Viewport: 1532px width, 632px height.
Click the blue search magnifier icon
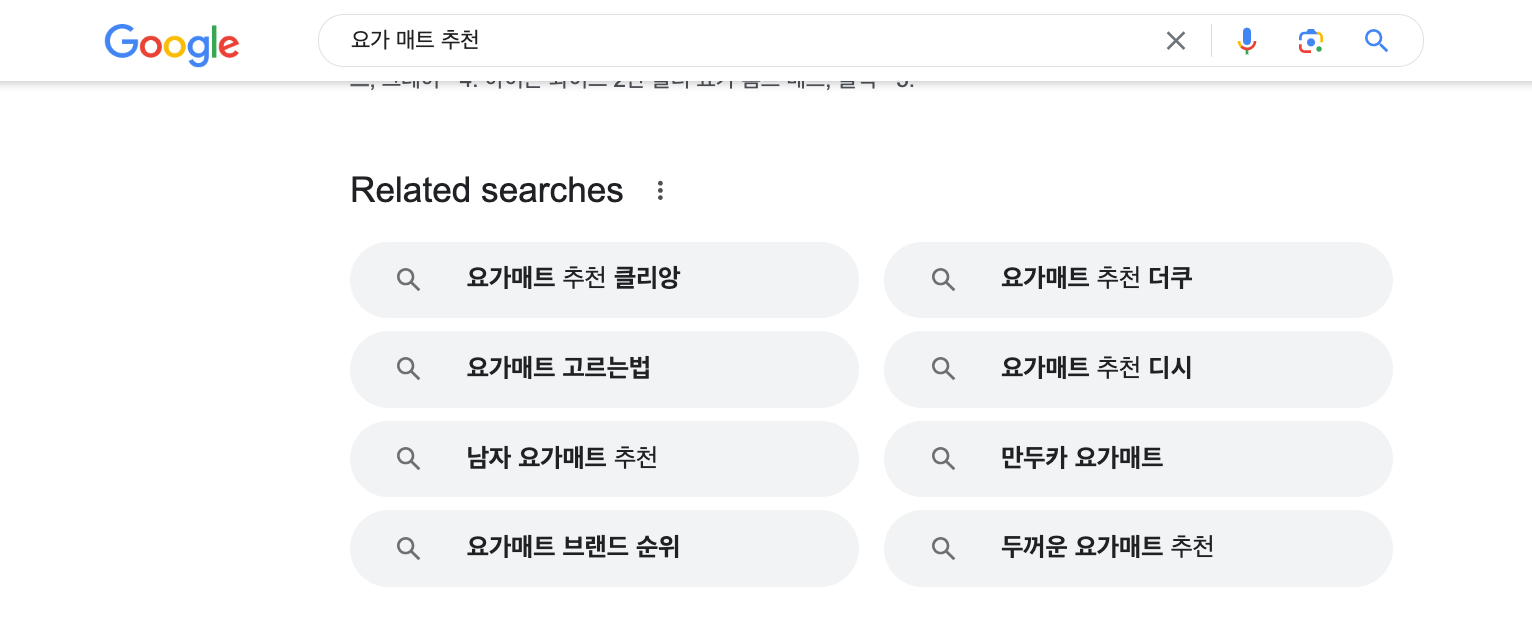click(1377, 40)
